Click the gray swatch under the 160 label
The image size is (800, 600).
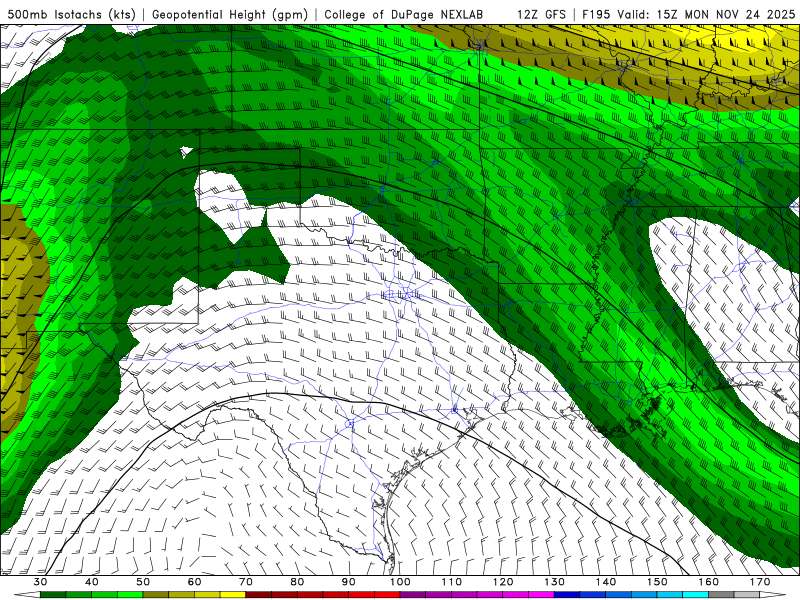tap(721, 595)
